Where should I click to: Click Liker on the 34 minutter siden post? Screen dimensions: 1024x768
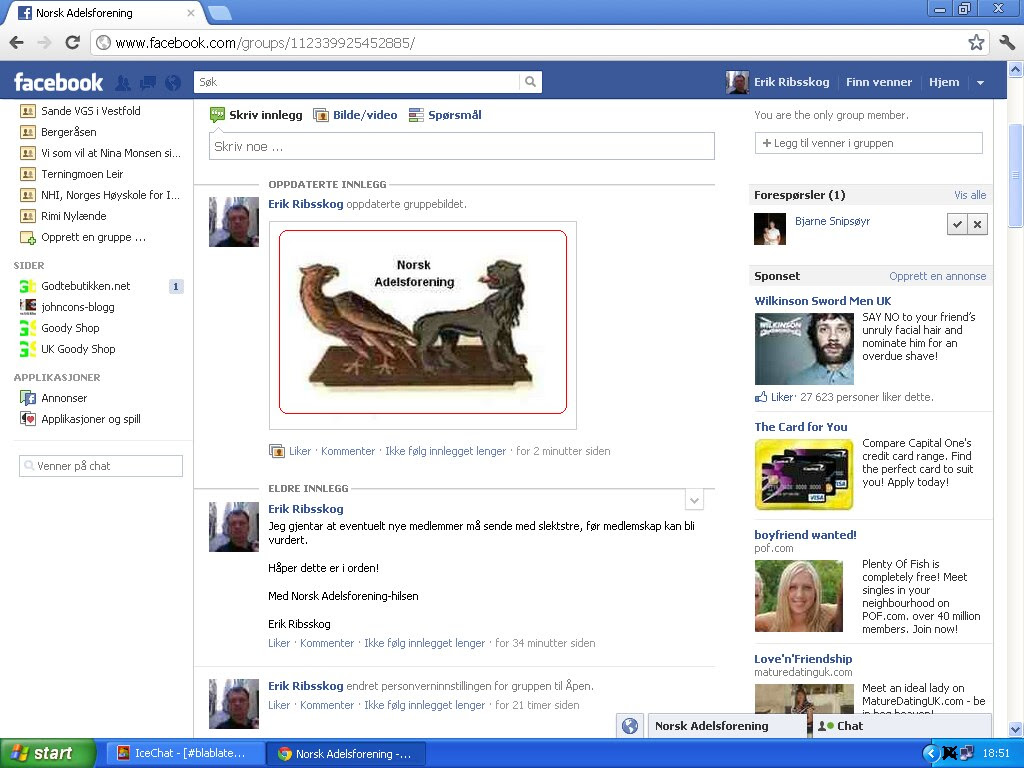[x=279, y=643]
